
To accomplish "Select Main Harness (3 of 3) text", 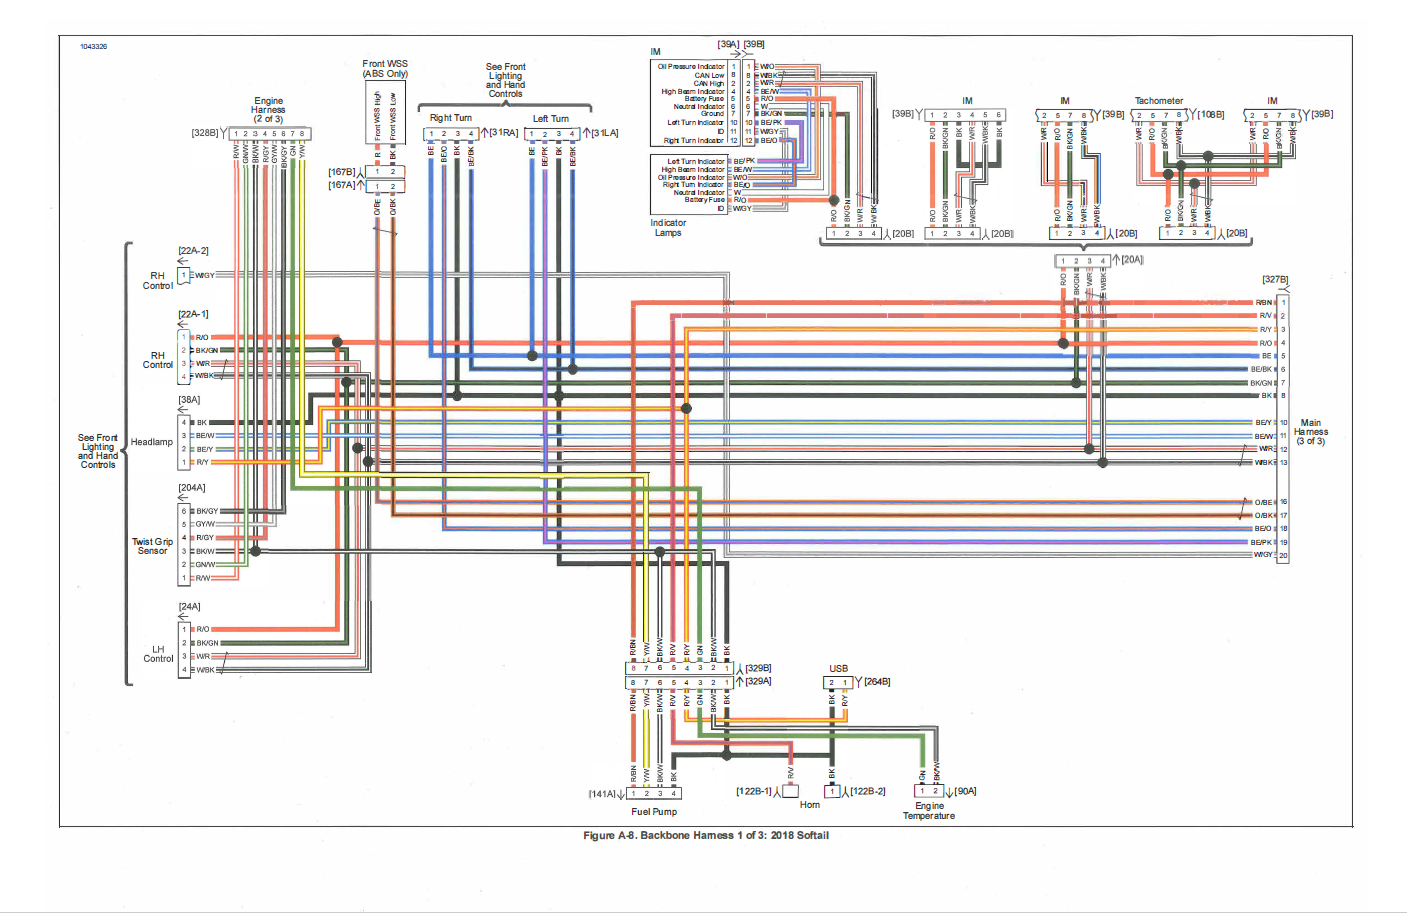I will pyautogui.click(x=1310, y=432).
